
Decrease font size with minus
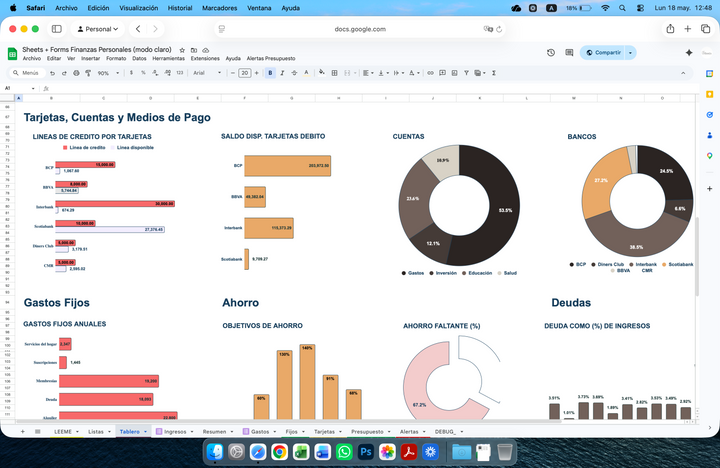[233, 73]
